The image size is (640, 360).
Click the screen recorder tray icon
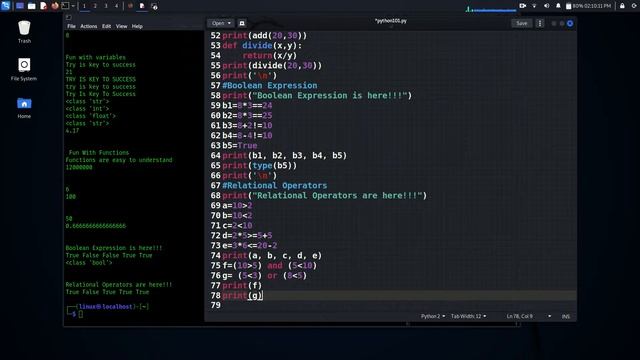pos(522,6)
